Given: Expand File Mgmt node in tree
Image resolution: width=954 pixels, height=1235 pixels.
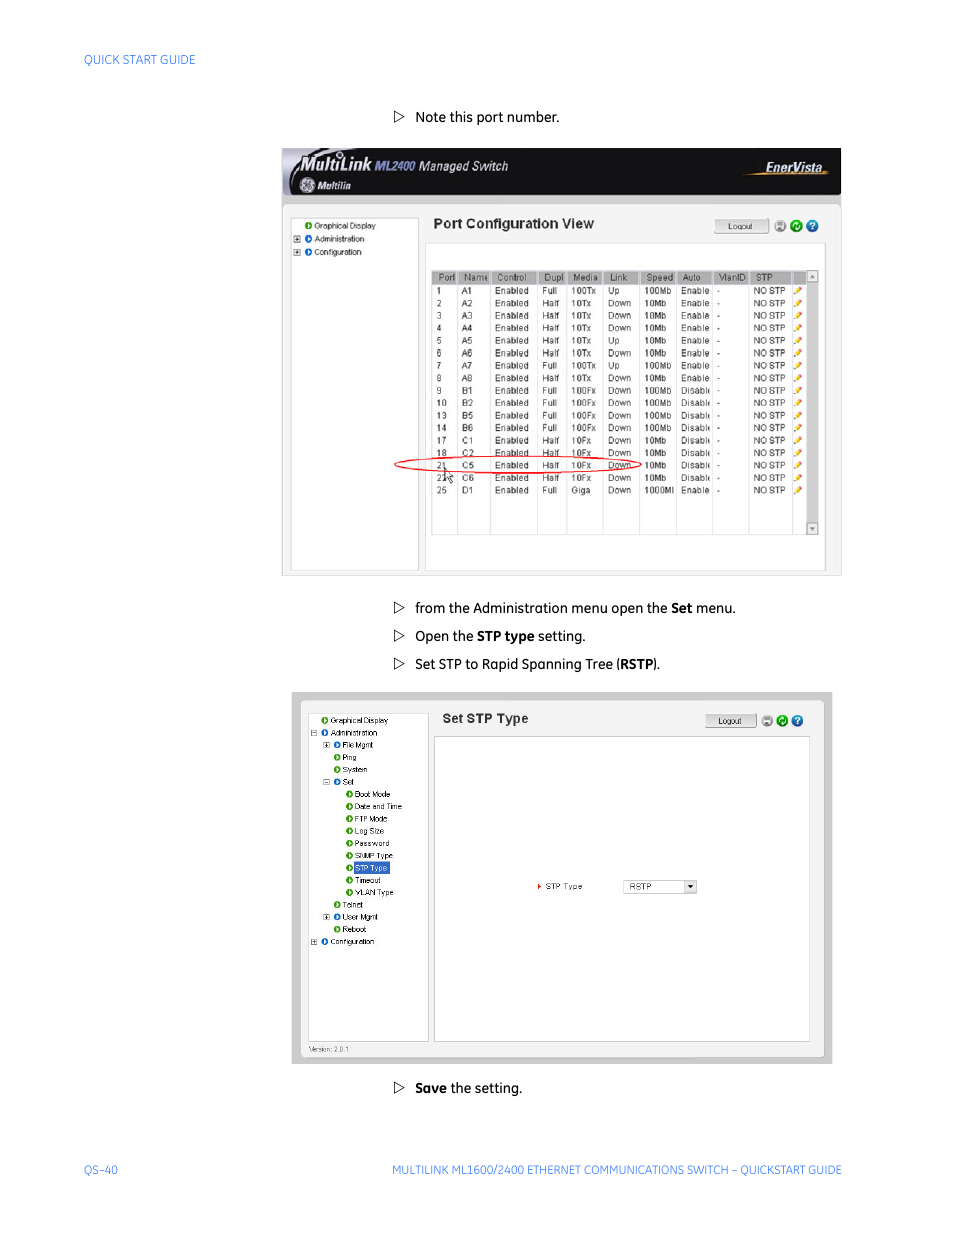Looking at the screenshot, I should (x=326, y=745).
